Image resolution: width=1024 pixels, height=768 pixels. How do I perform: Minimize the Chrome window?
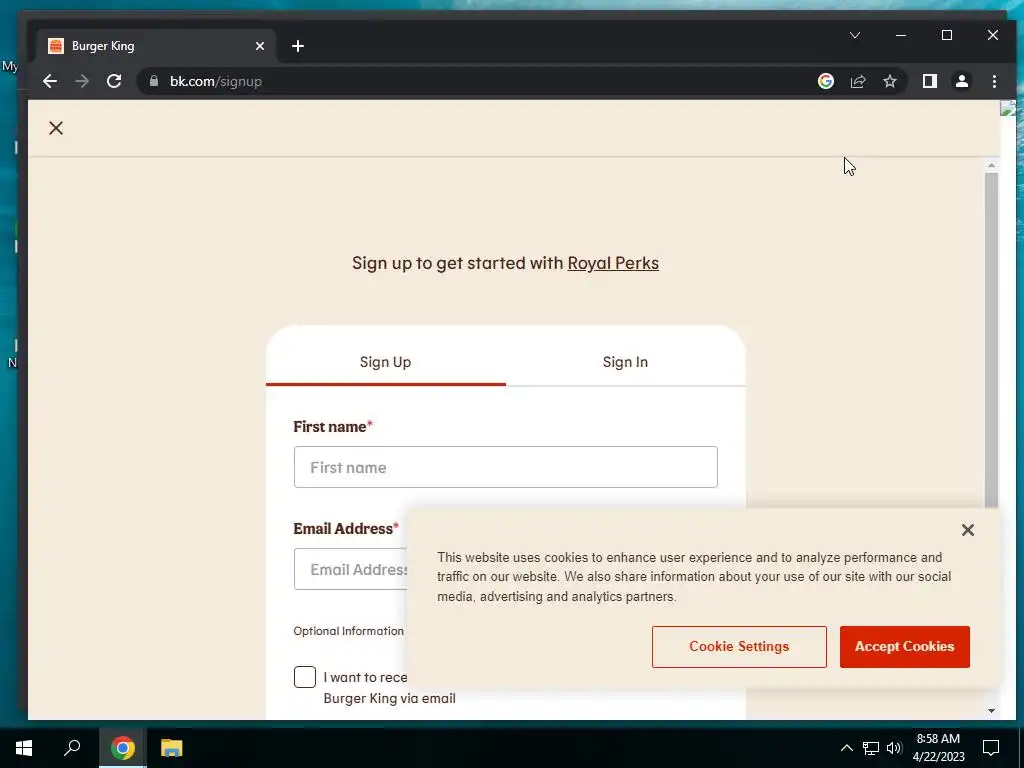(901, 35)
